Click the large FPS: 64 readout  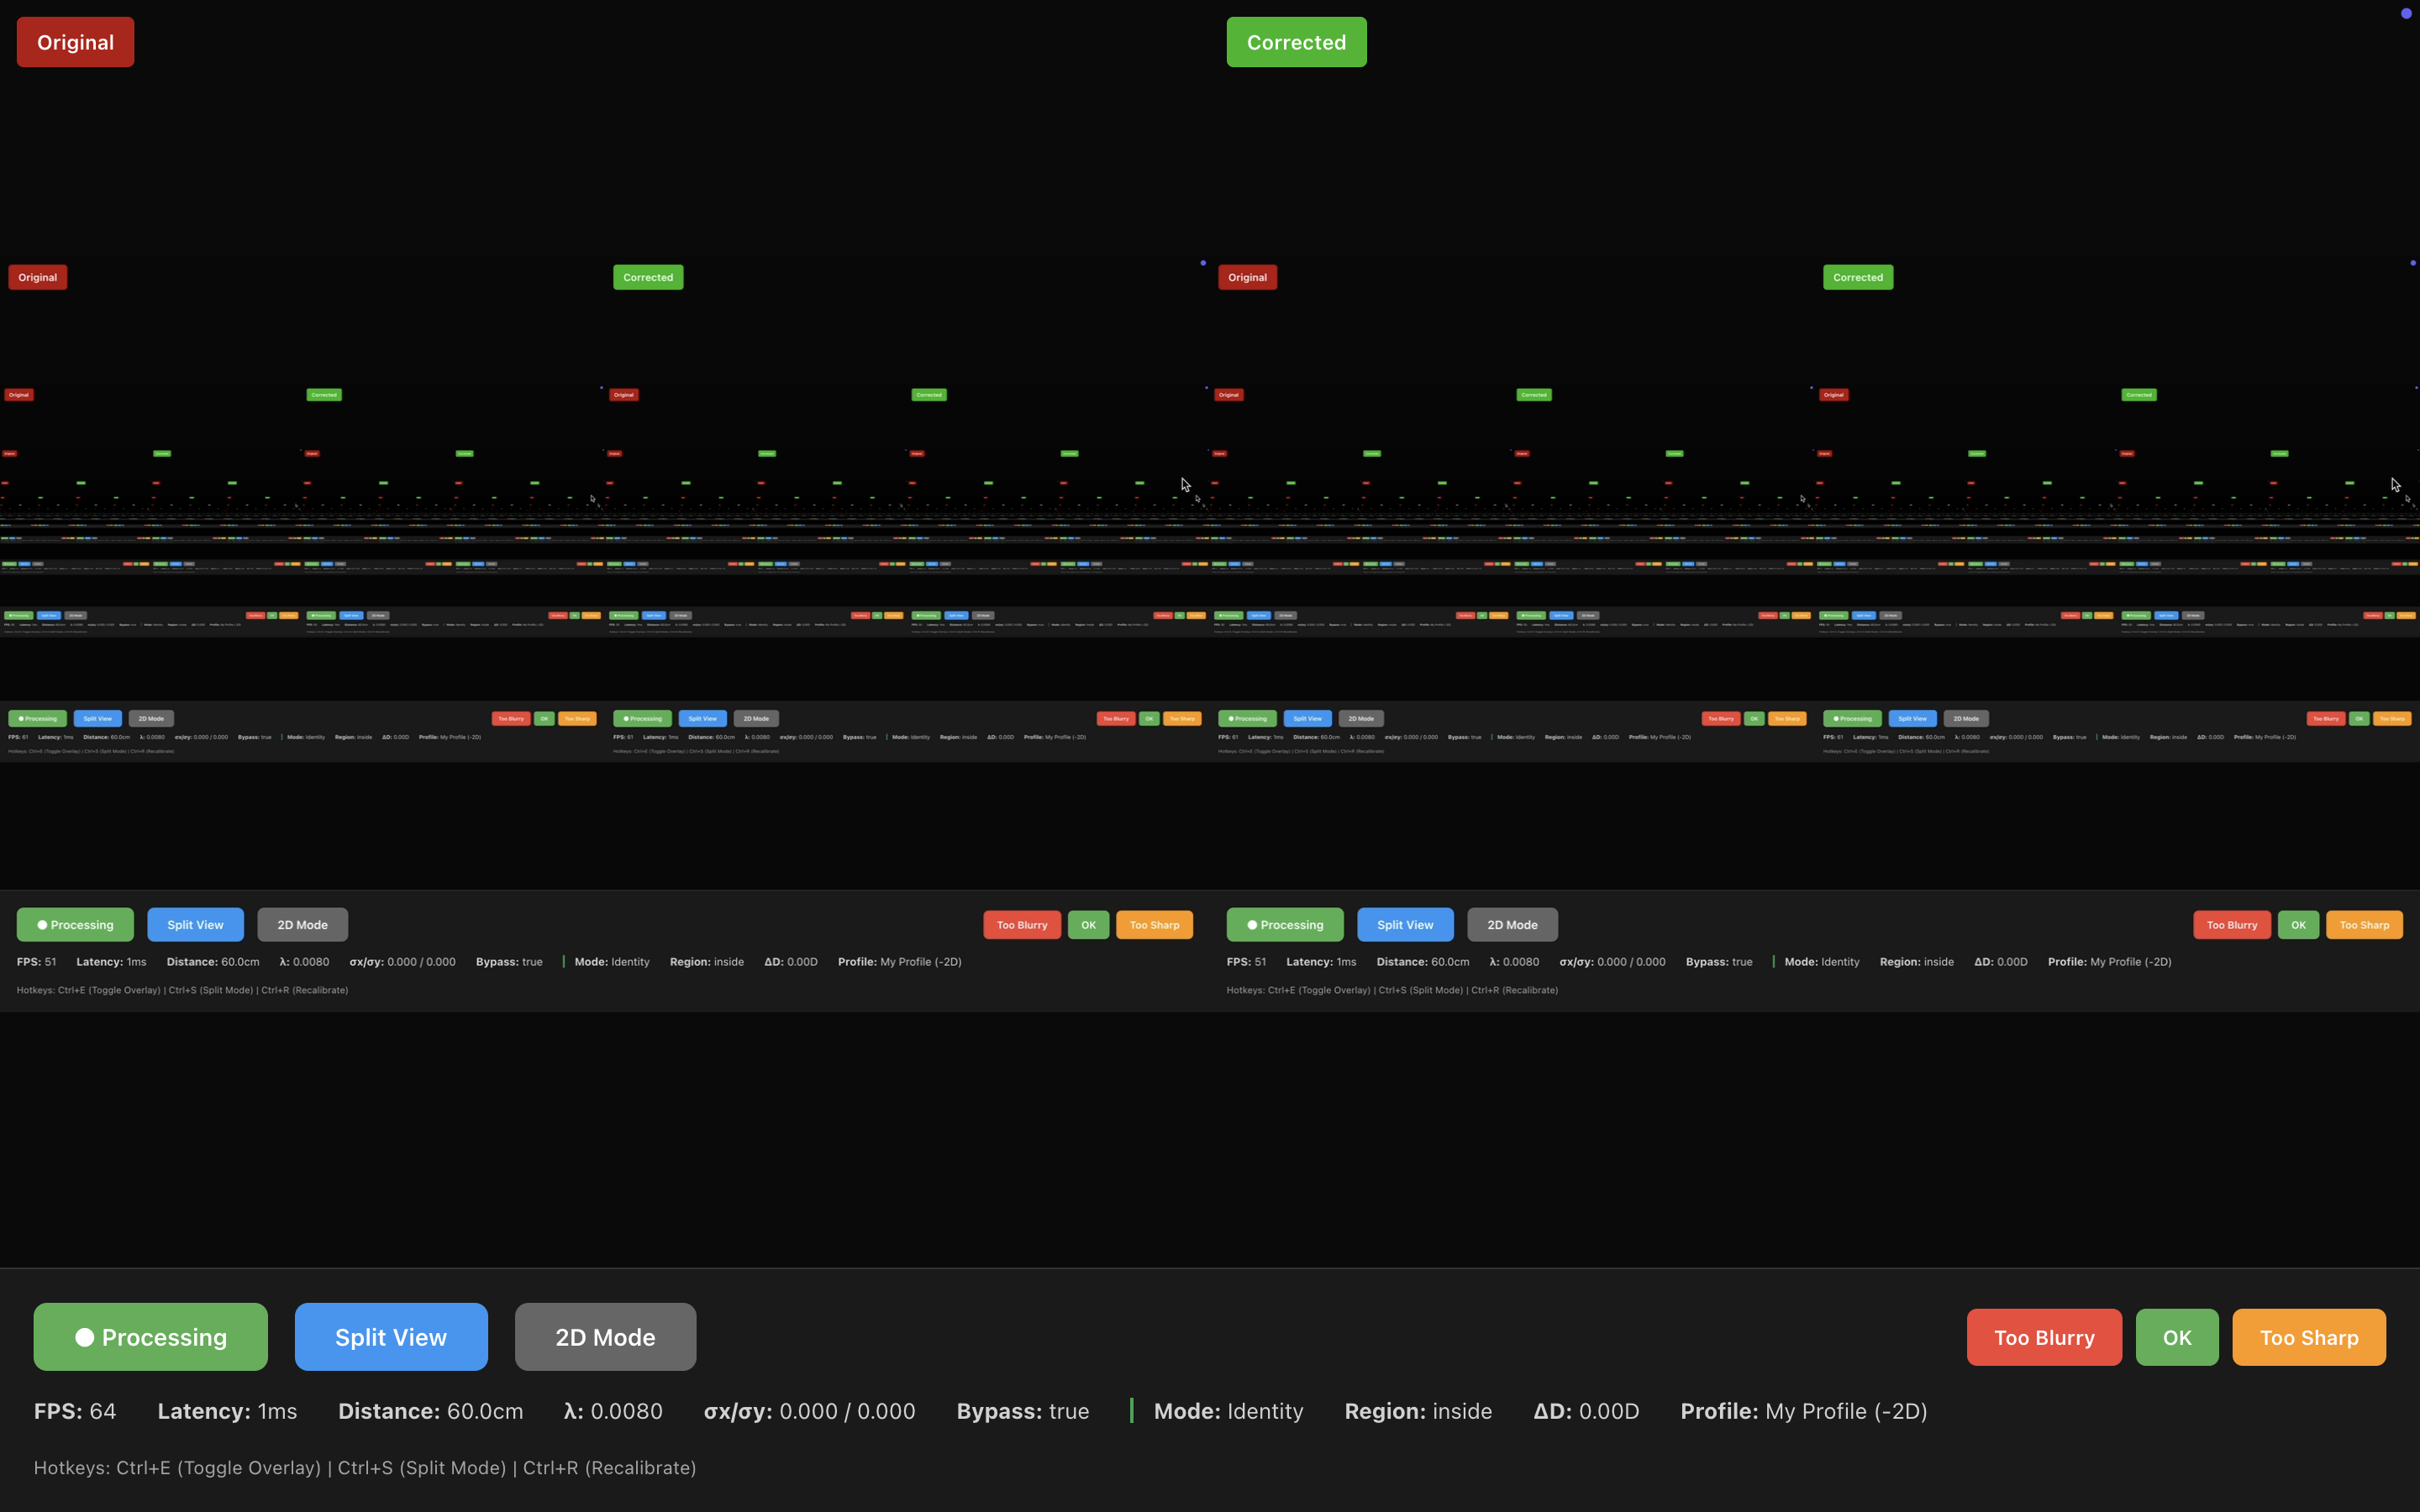75,1411
